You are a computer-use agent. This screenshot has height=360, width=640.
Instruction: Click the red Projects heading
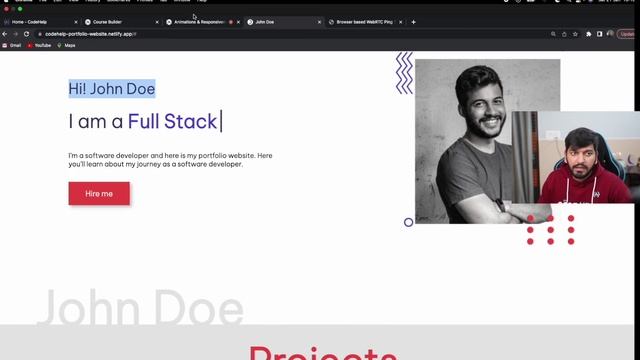point(323,352)
